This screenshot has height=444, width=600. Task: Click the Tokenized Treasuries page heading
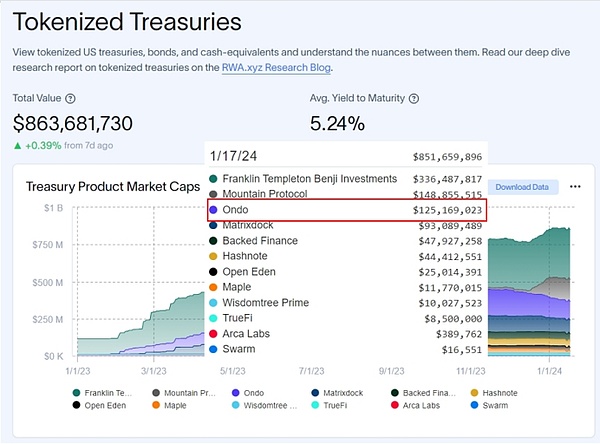coord(127,20)
